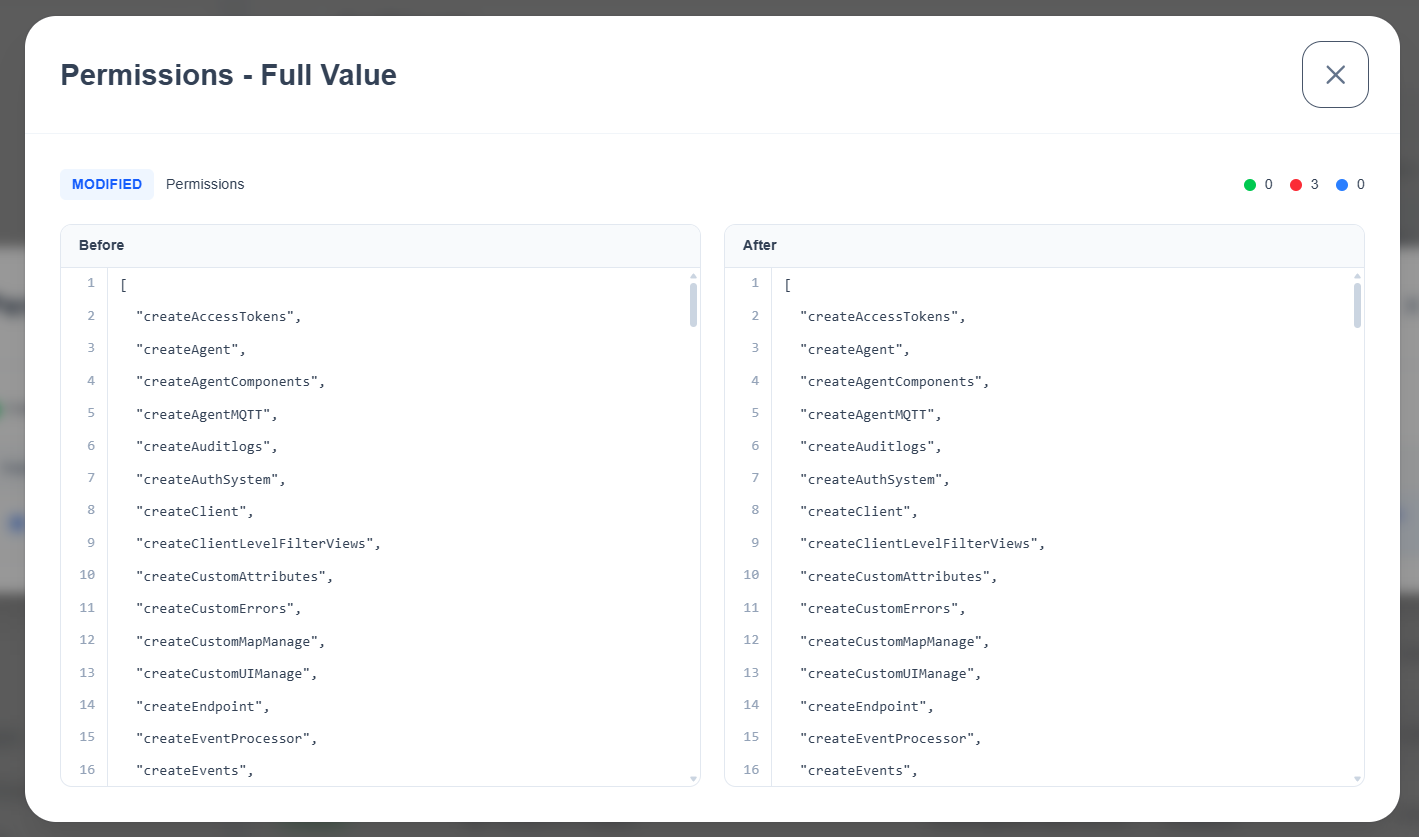Click the After panel scroll-down arrow
1419x837 pixels.
1358,778
